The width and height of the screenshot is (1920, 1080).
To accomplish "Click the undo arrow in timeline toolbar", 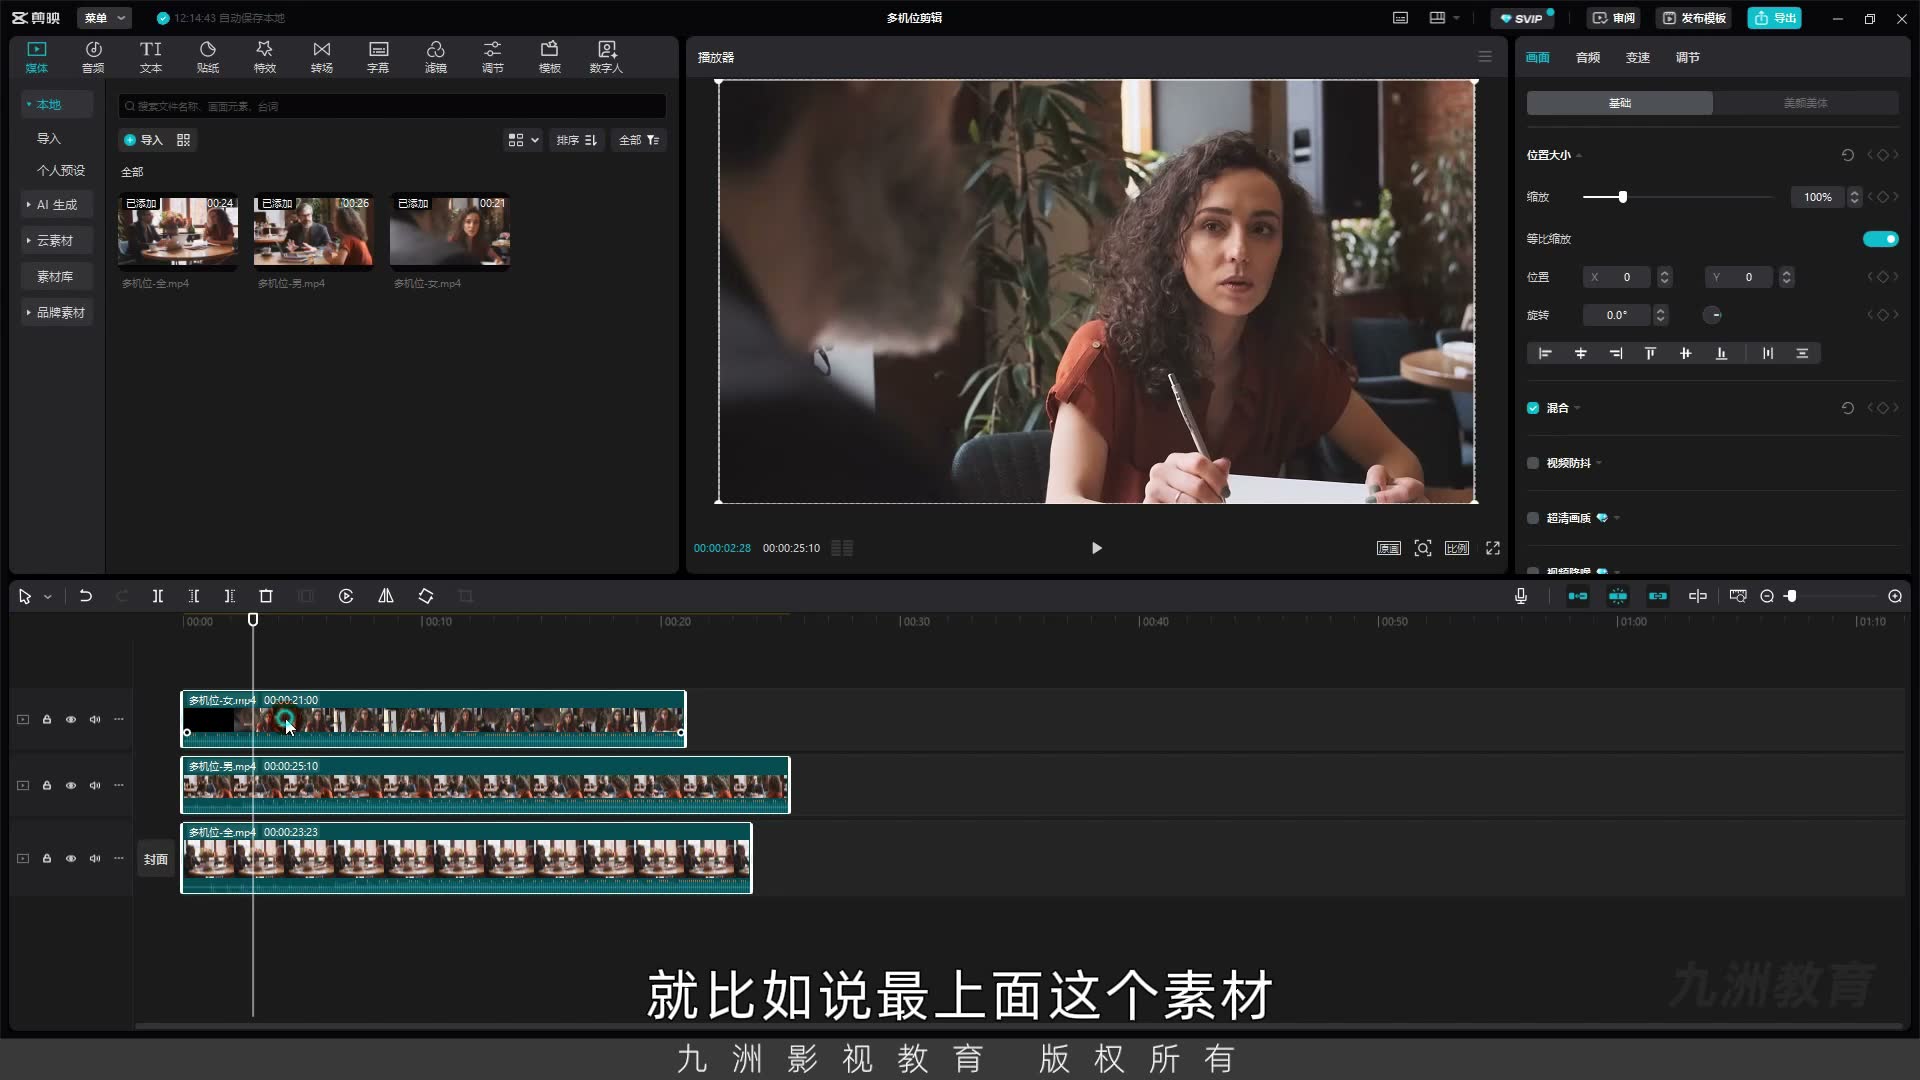I will coord(86,596).
